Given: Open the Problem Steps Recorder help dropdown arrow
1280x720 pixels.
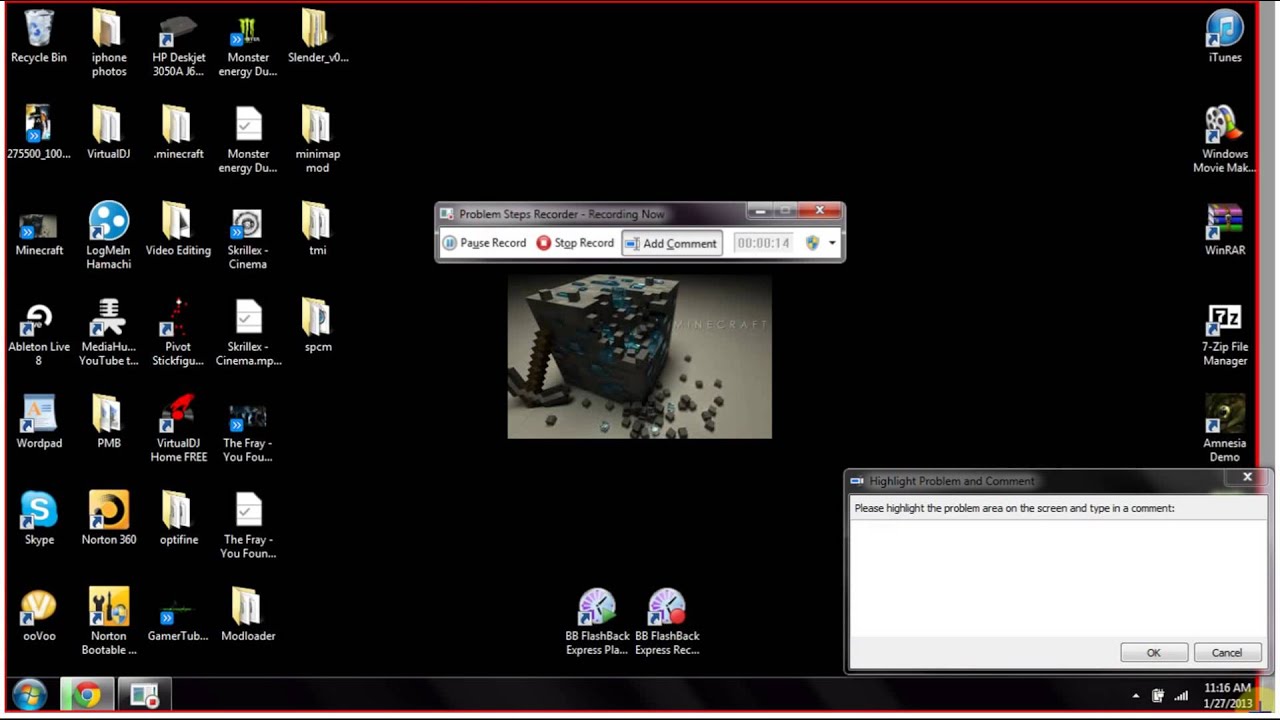Looking at the screenshot, I should [x=832, y=243].
